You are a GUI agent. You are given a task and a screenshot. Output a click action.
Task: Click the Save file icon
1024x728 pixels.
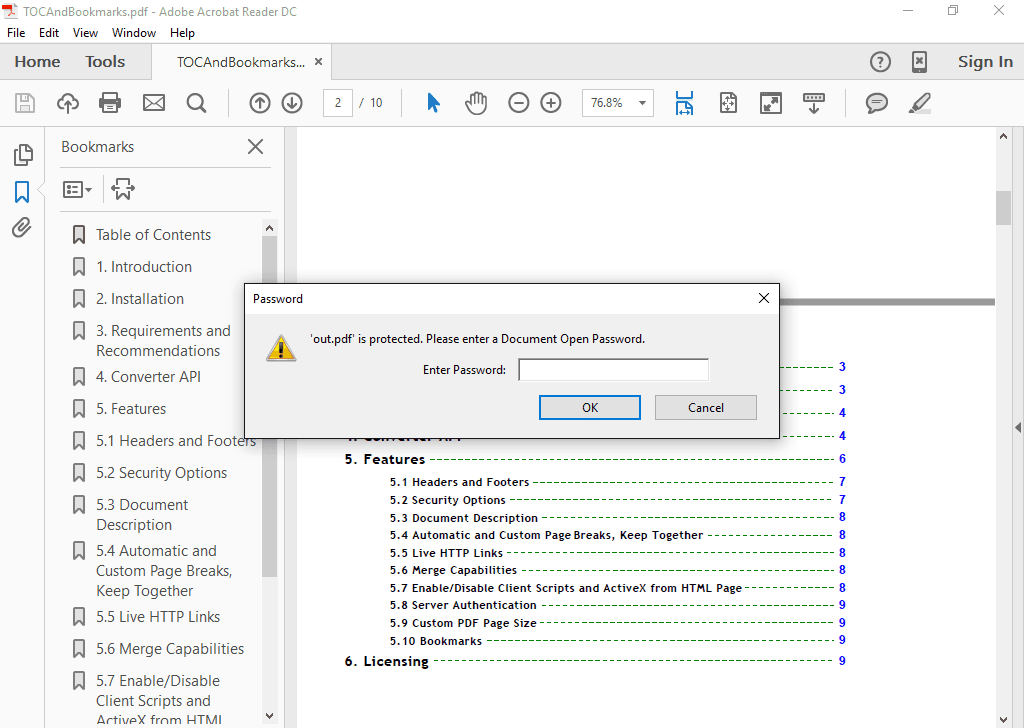(25, 103)
